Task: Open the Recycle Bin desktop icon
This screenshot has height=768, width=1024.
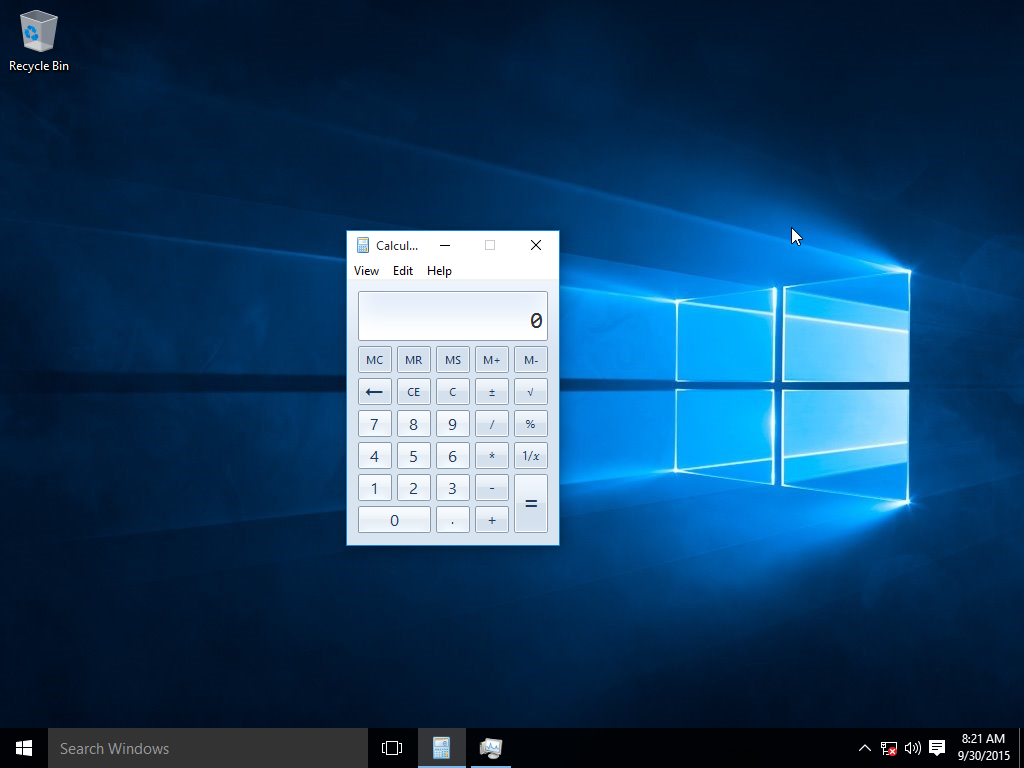Action: [38, 40]
